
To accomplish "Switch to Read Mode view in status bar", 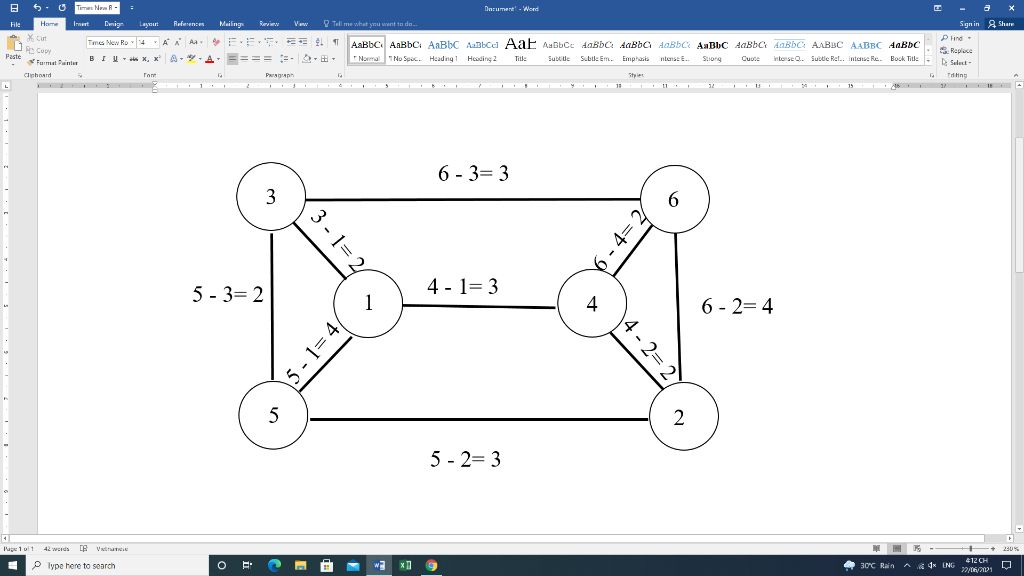I will pos(876,549).
